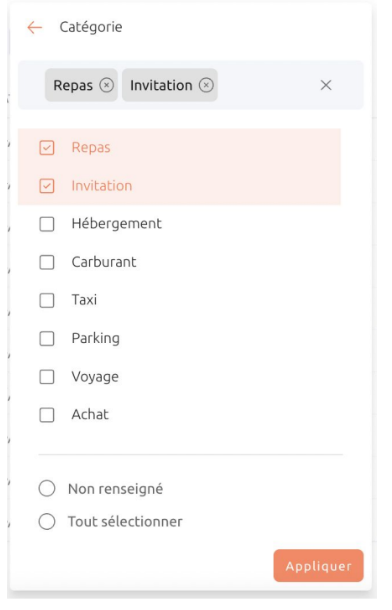392x610 pixels.
Task: Uncheck the Repas checkbox
Action: [x=47, y=148]
